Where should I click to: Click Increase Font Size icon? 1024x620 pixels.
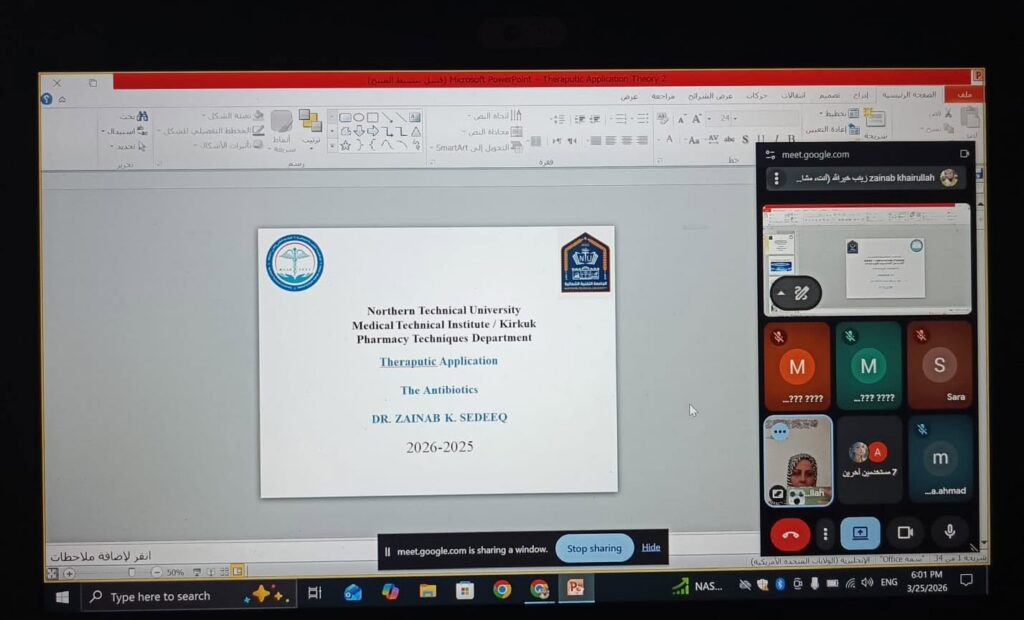pyautogui.click(x=697, y=119)
